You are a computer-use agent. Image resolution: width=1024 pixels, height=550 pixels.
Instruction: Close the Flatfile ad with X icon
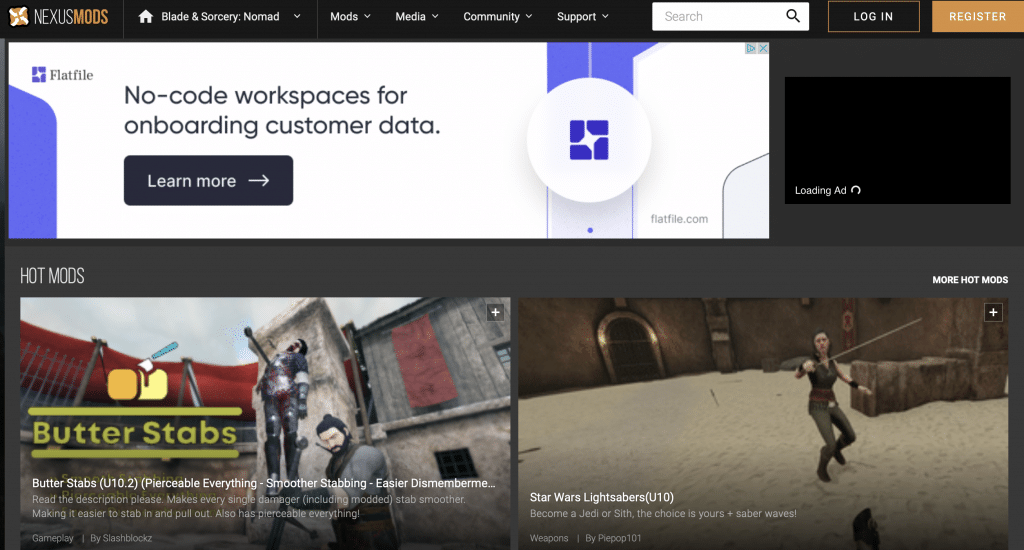click(763, 48)
